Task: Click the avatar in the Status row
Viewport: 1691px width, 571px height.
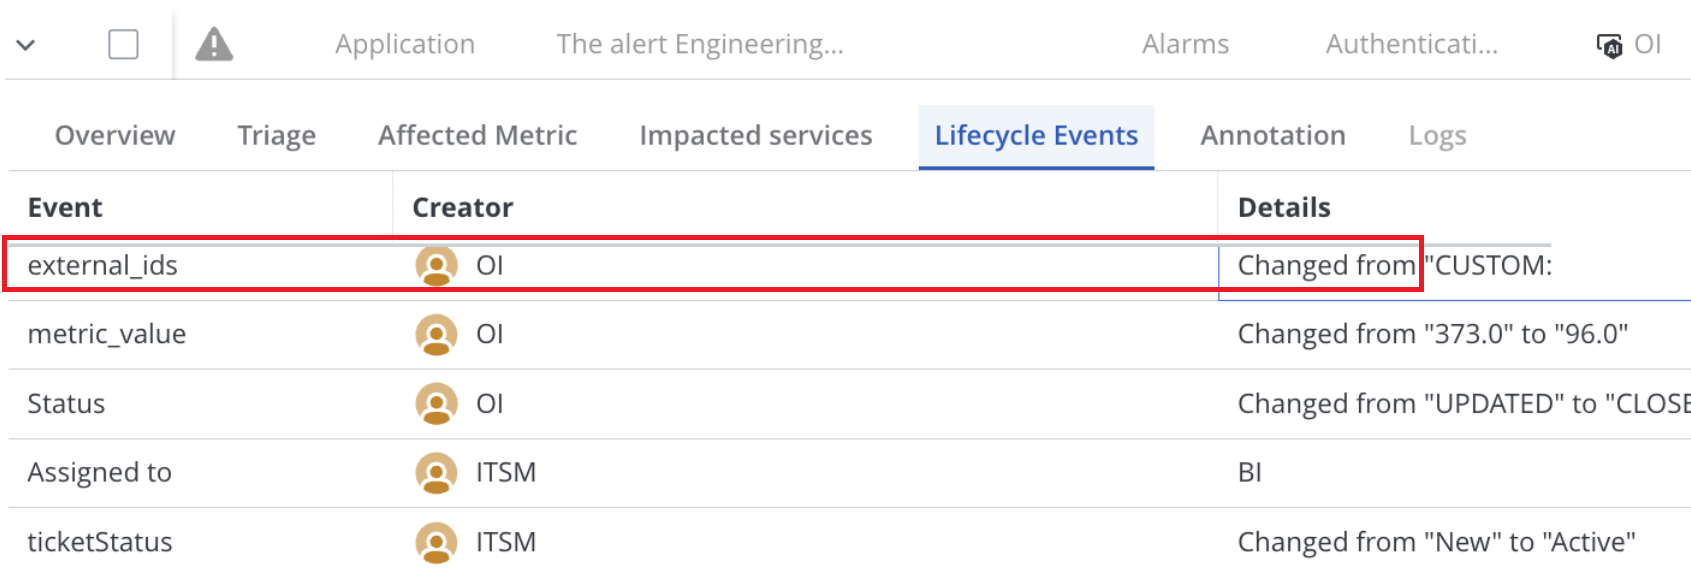Action: tap(436, 404)
